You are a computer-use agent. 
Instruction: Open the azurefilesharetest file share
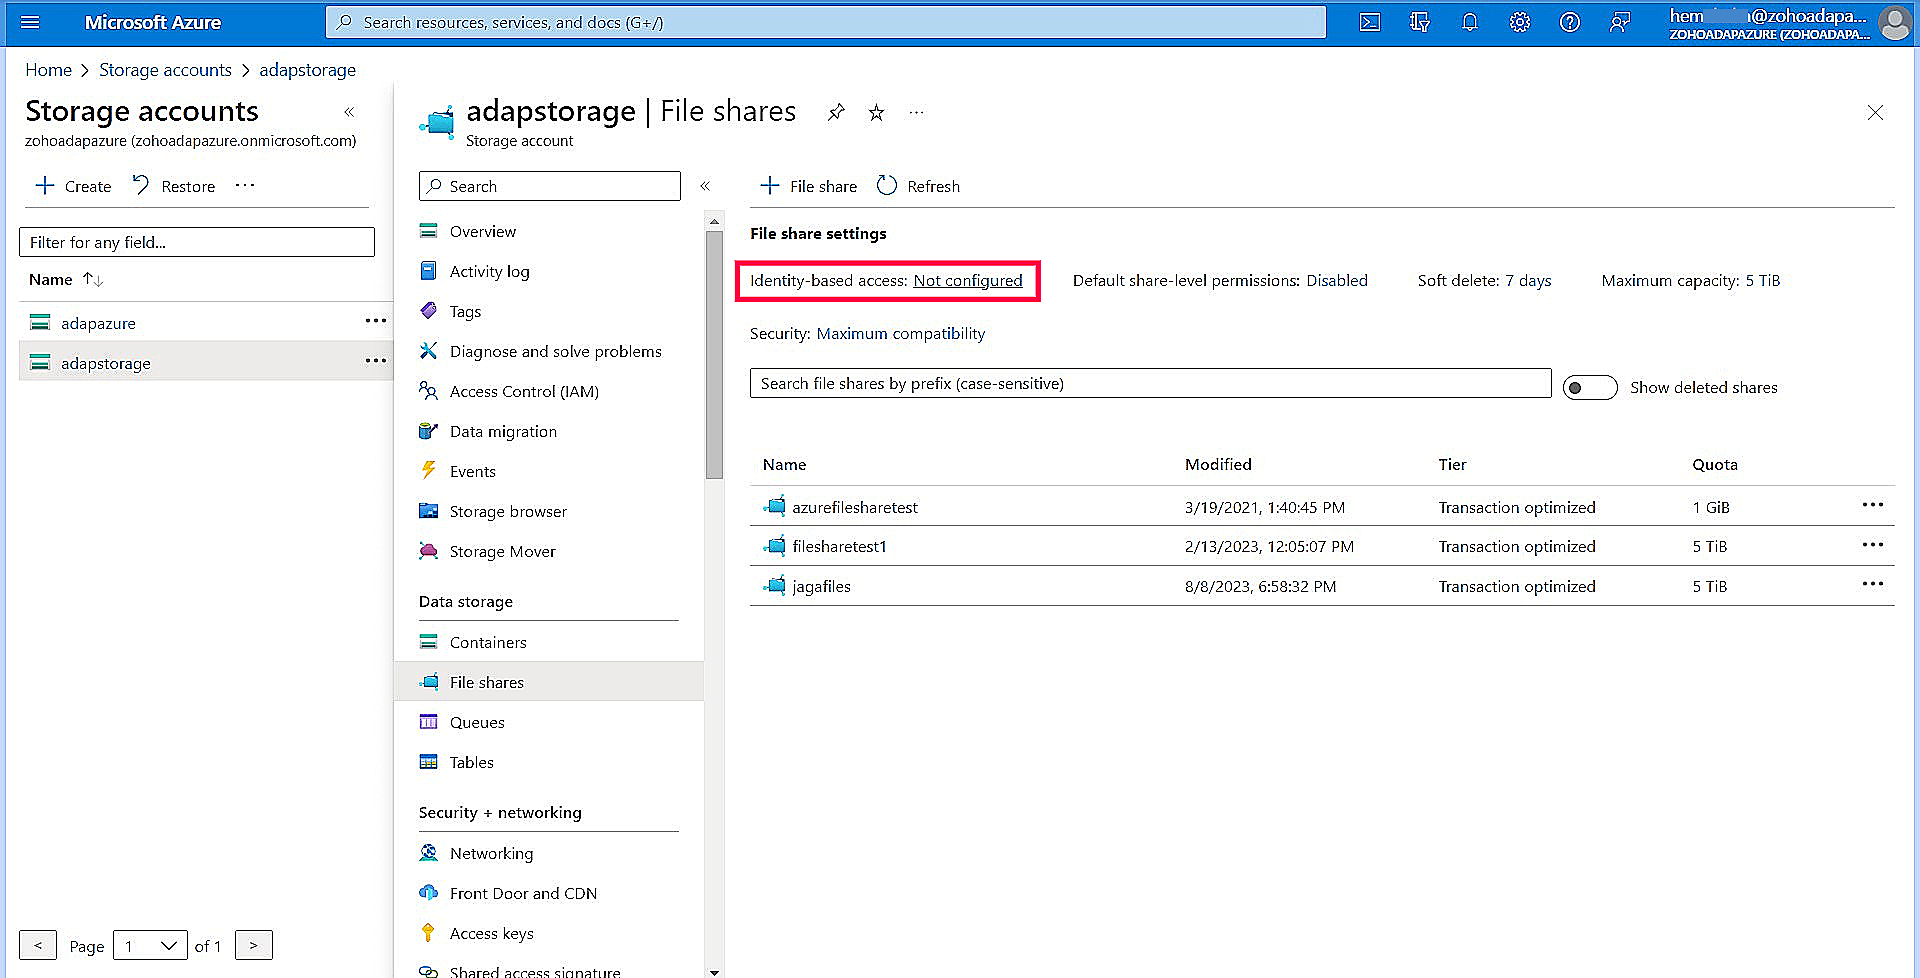(854, 508)
